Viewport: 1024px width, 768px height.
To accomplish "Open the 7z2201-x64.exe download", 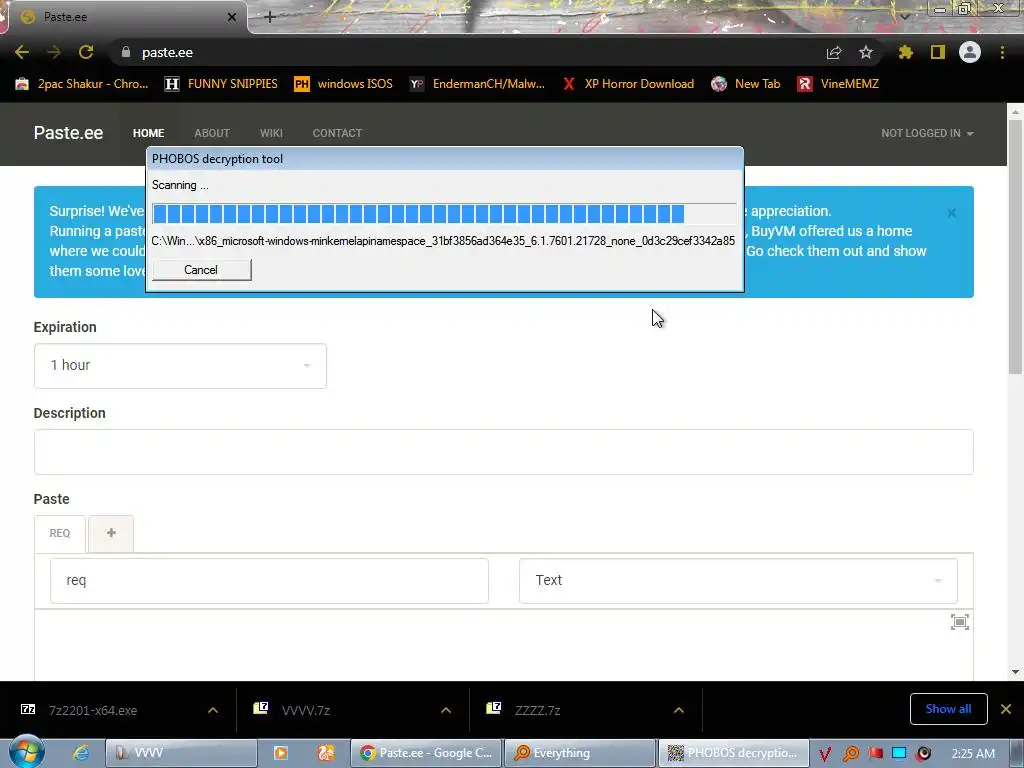I will click(91, 710).
